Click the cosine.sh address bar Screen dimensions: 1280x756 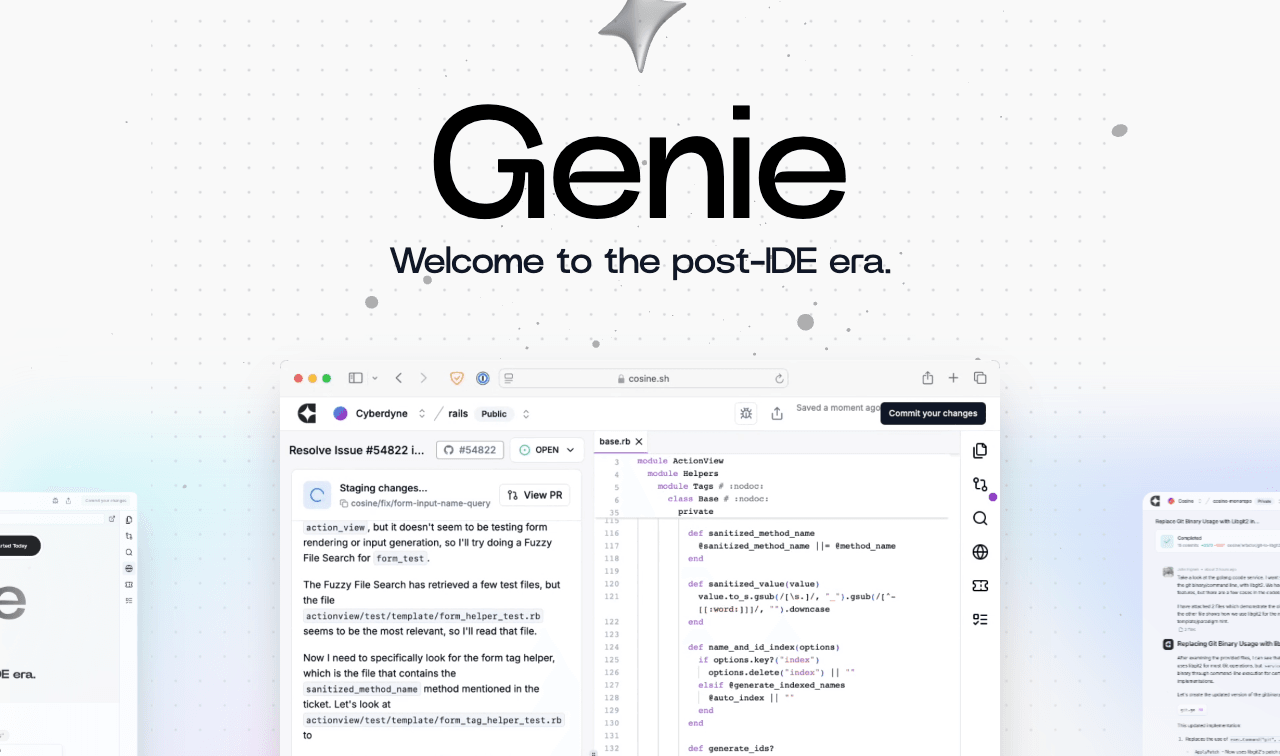coord(643,379)
